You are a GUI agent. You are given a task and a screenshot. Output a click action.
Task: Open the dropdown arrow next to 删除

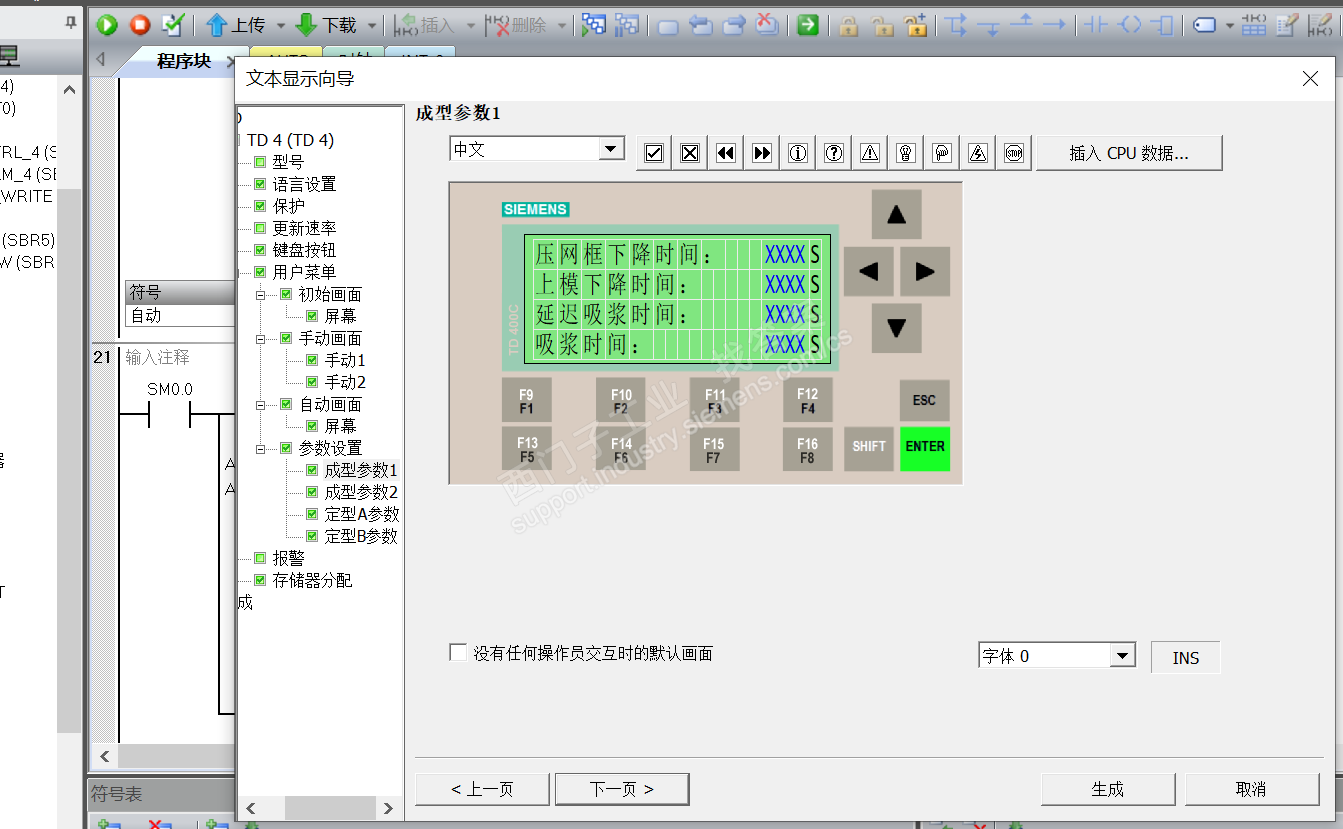click(x=562, y=25)
